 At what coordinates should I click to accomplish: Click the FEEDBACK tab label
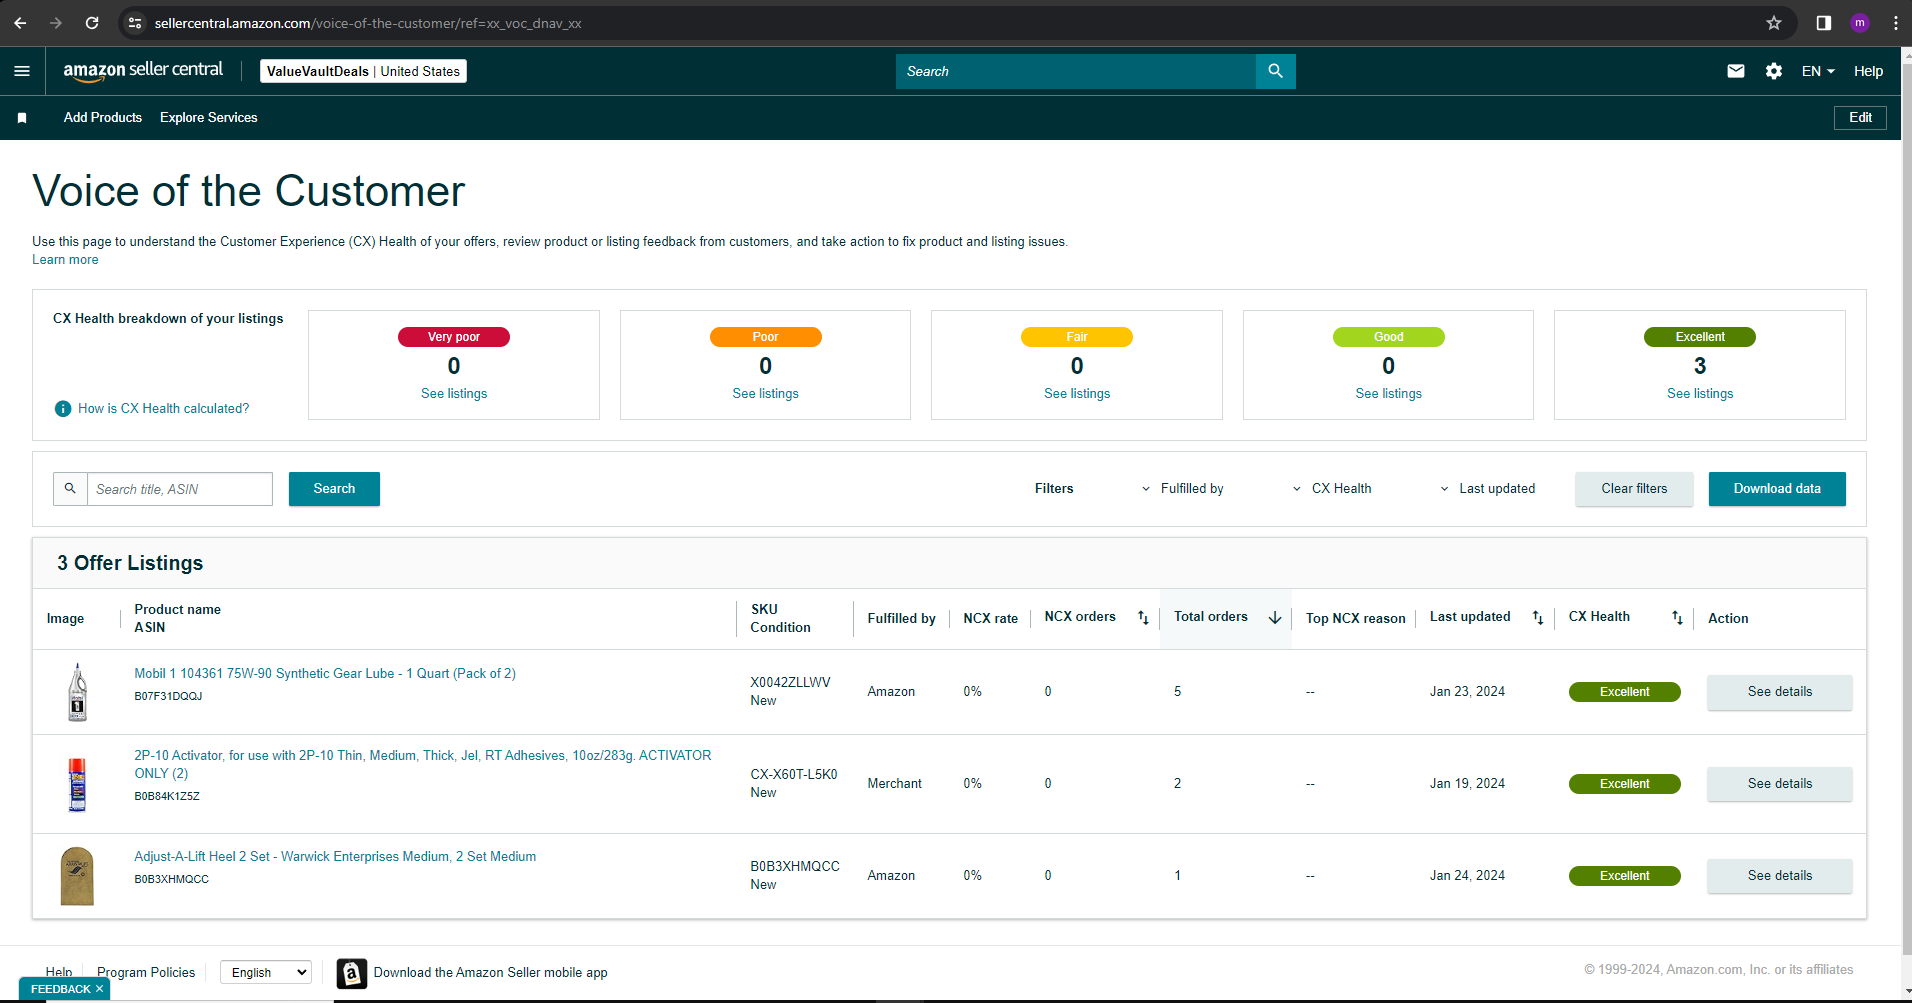pos(61,989)
